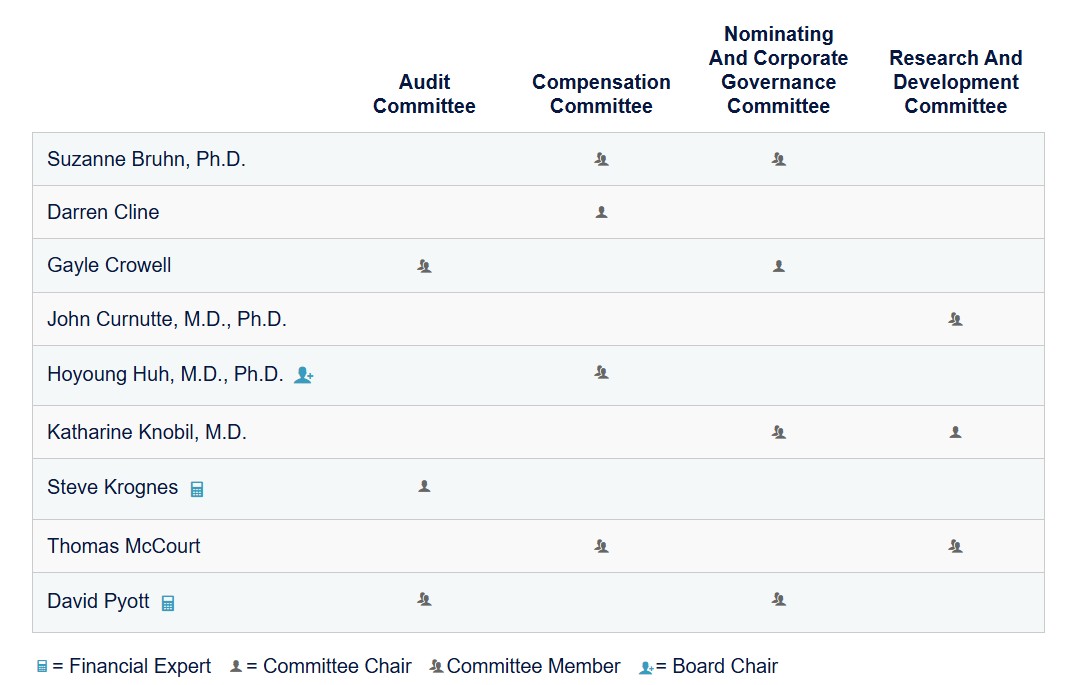
Task: Click Thomas McCourt's Compensation Committee member icon
Action: (x=602, y=546)
